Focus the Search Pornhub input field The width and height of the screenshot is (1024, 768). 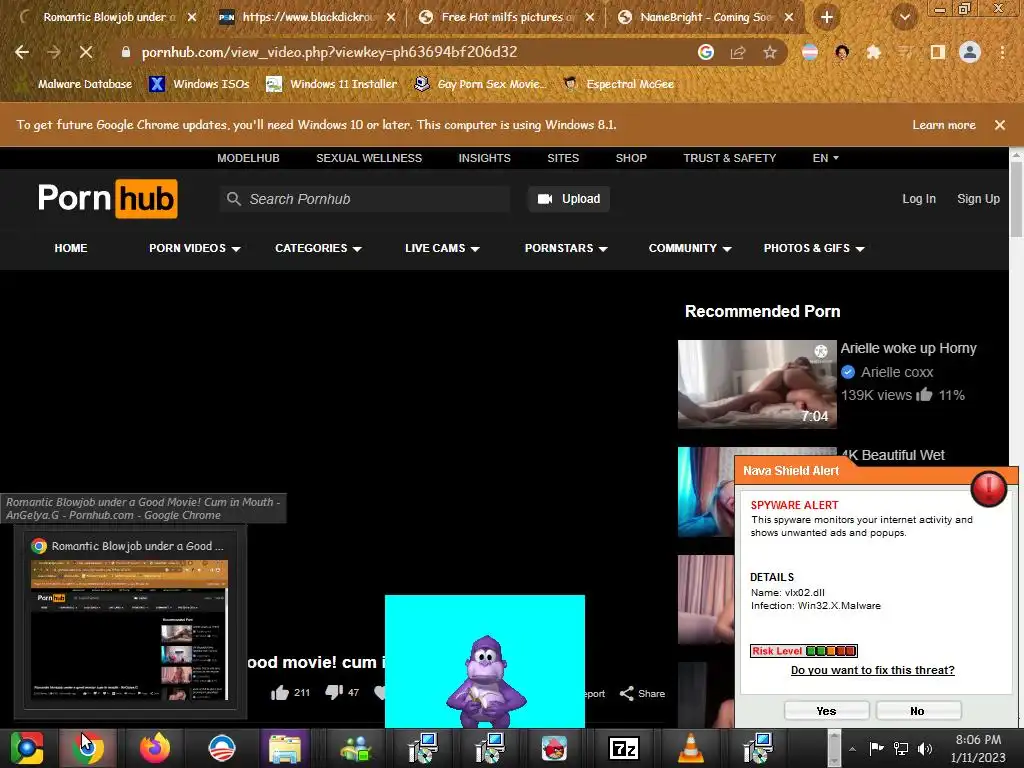coord(364,199)
